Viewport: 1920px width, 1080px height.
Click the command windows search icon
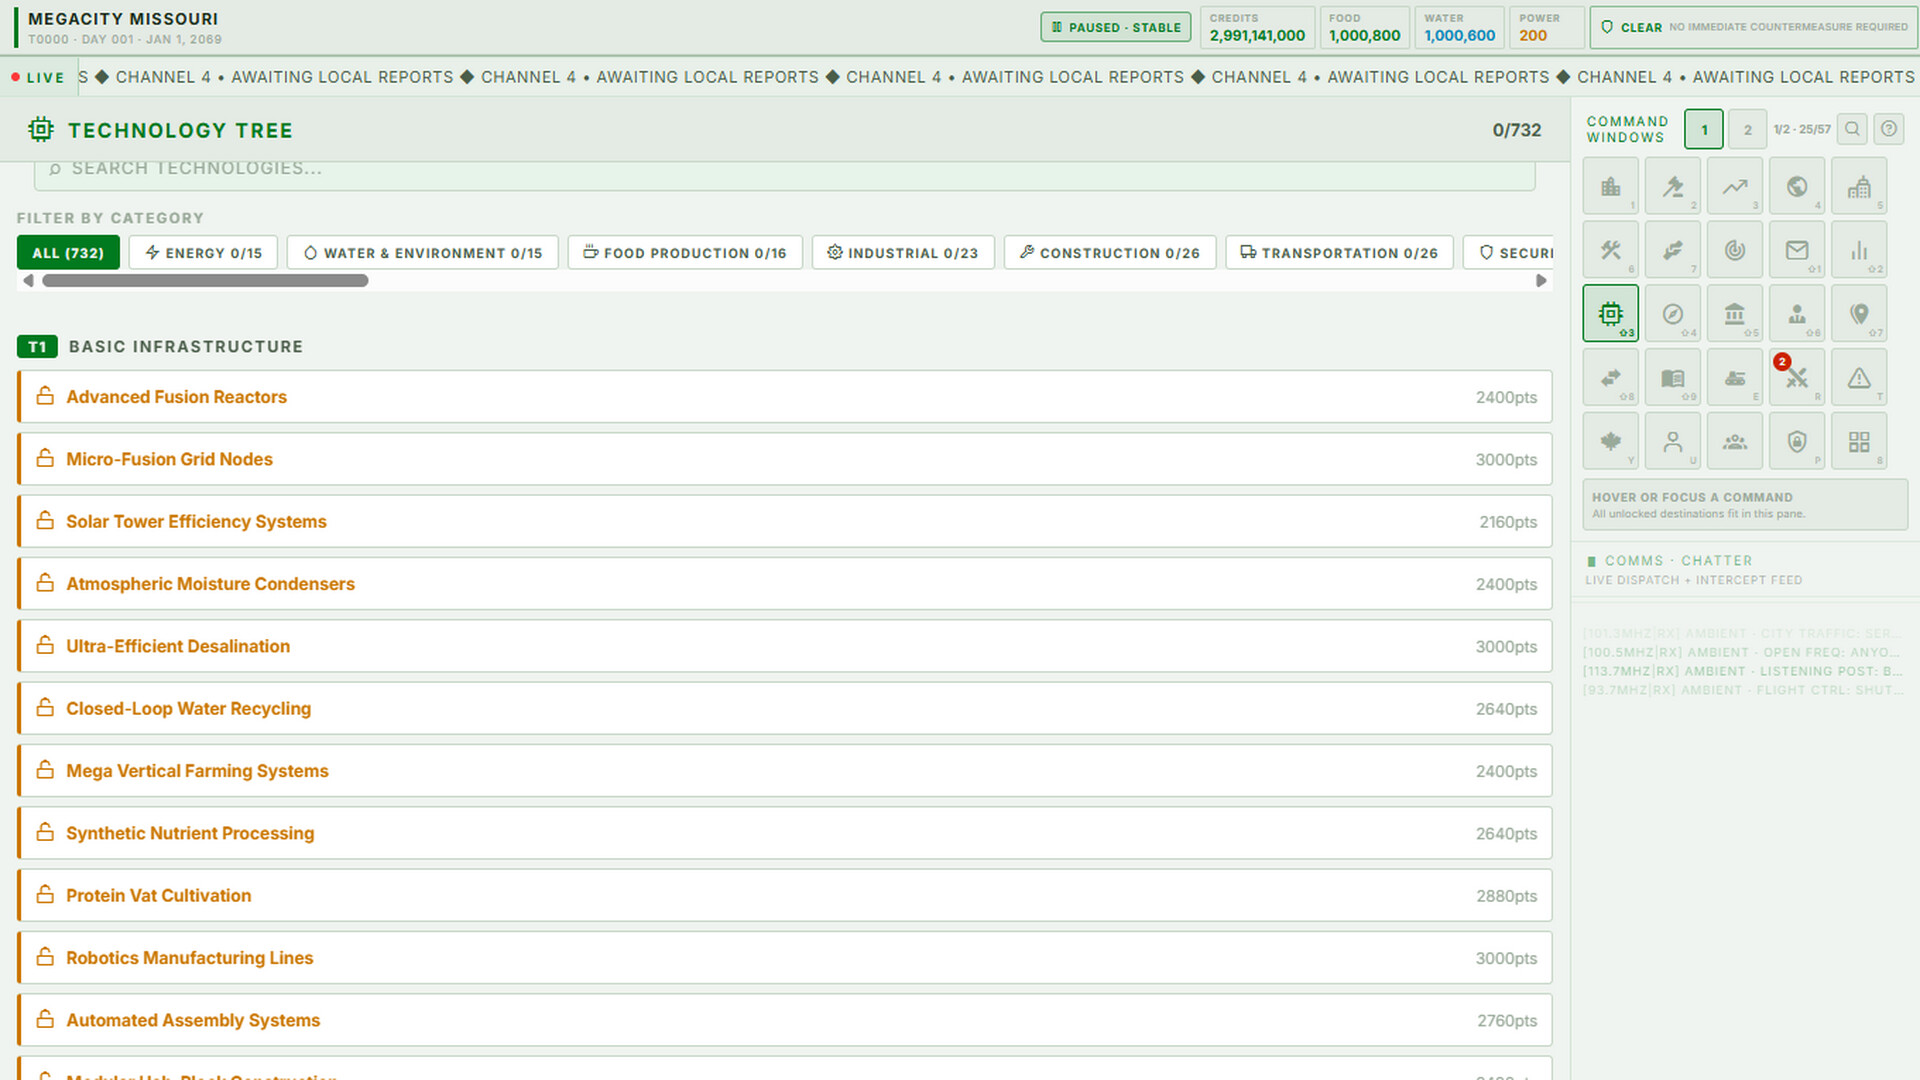pyautogui.click(x=1852, y=129)
